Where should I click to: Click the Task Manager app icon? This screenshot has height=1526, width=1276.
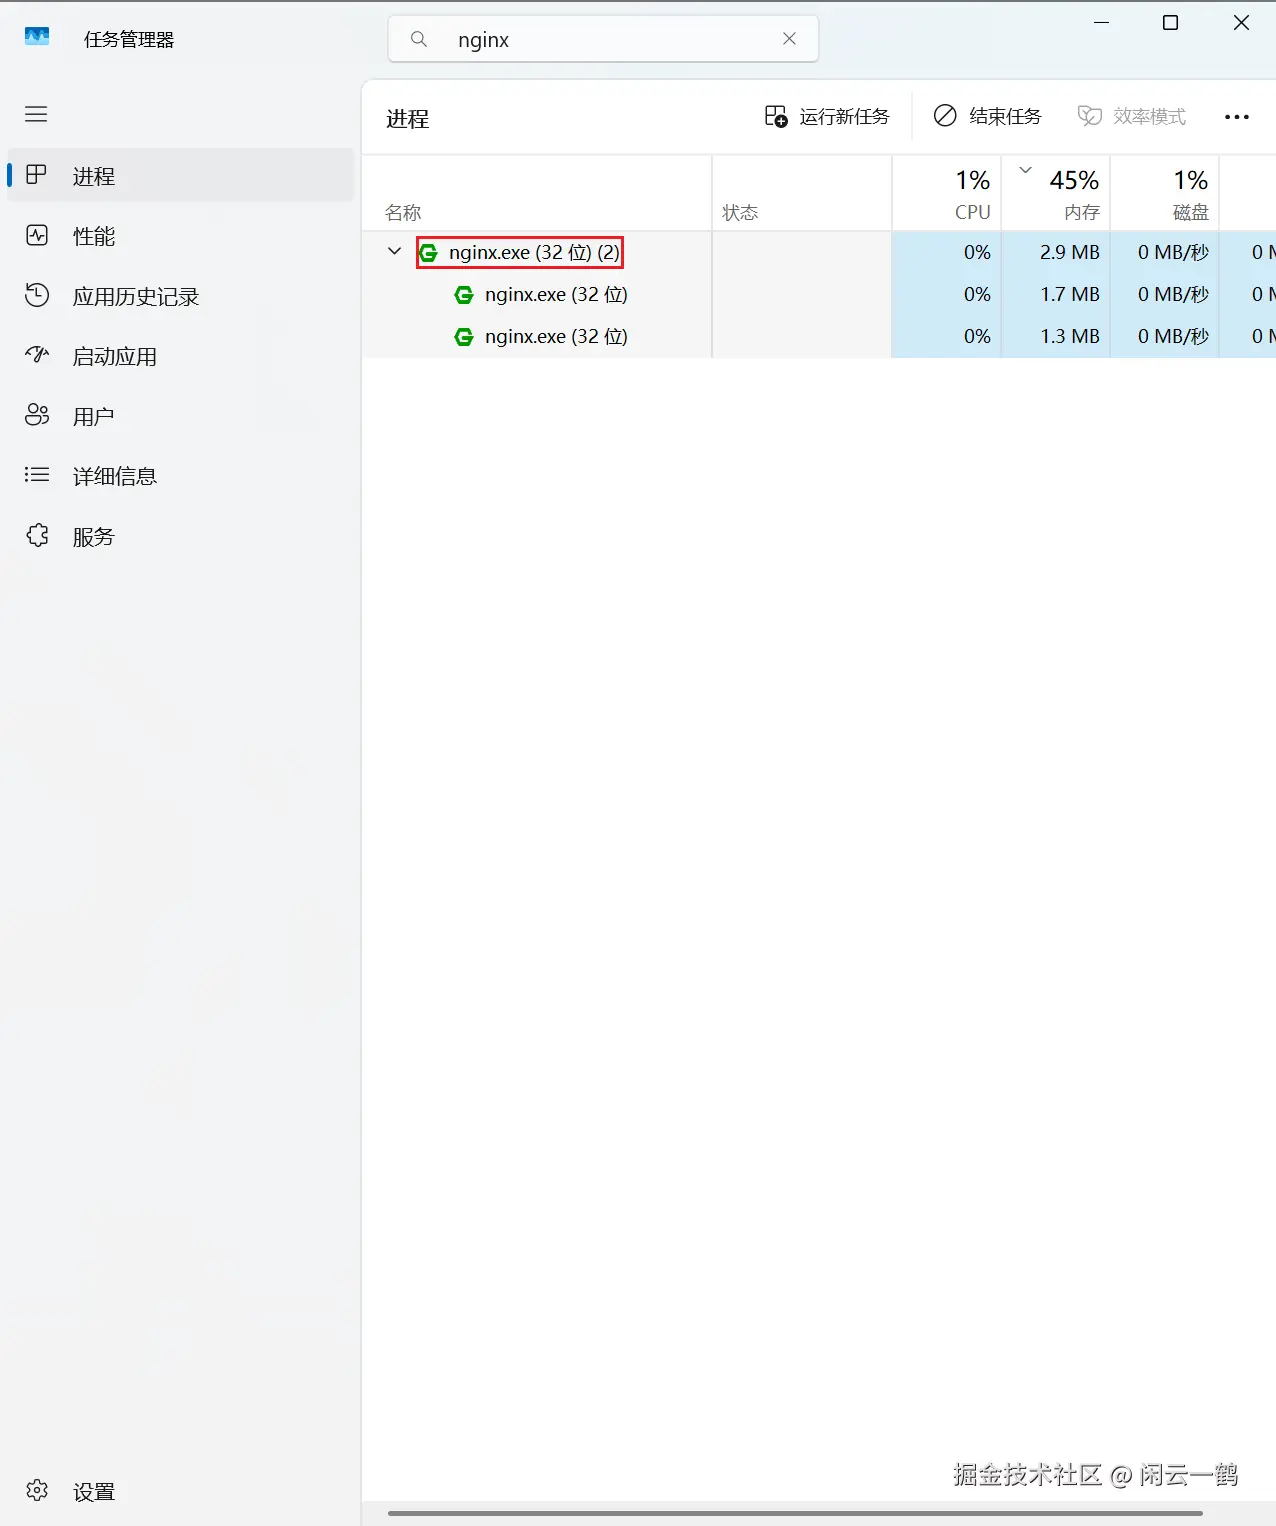[37, 37]
